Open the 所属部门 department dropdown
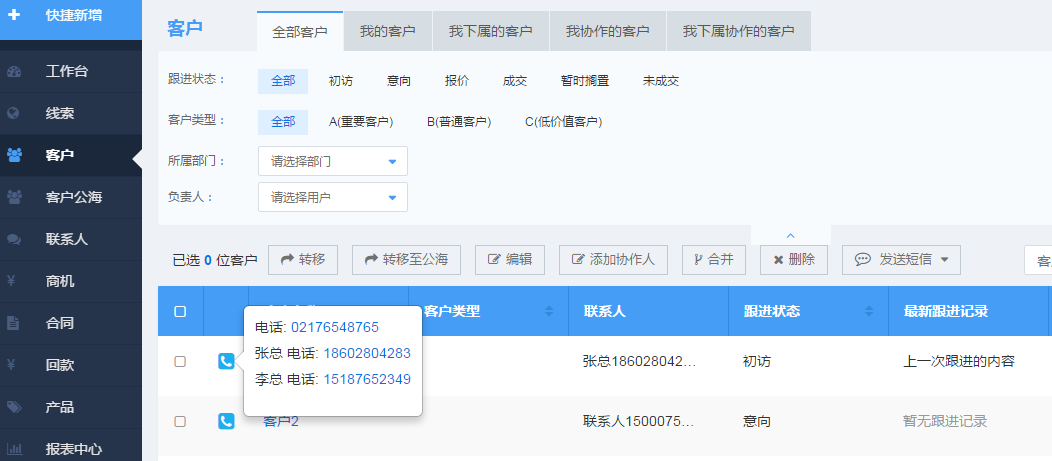Image resolution: width=1052 pixels, height=461 pixels. point(333,161)
